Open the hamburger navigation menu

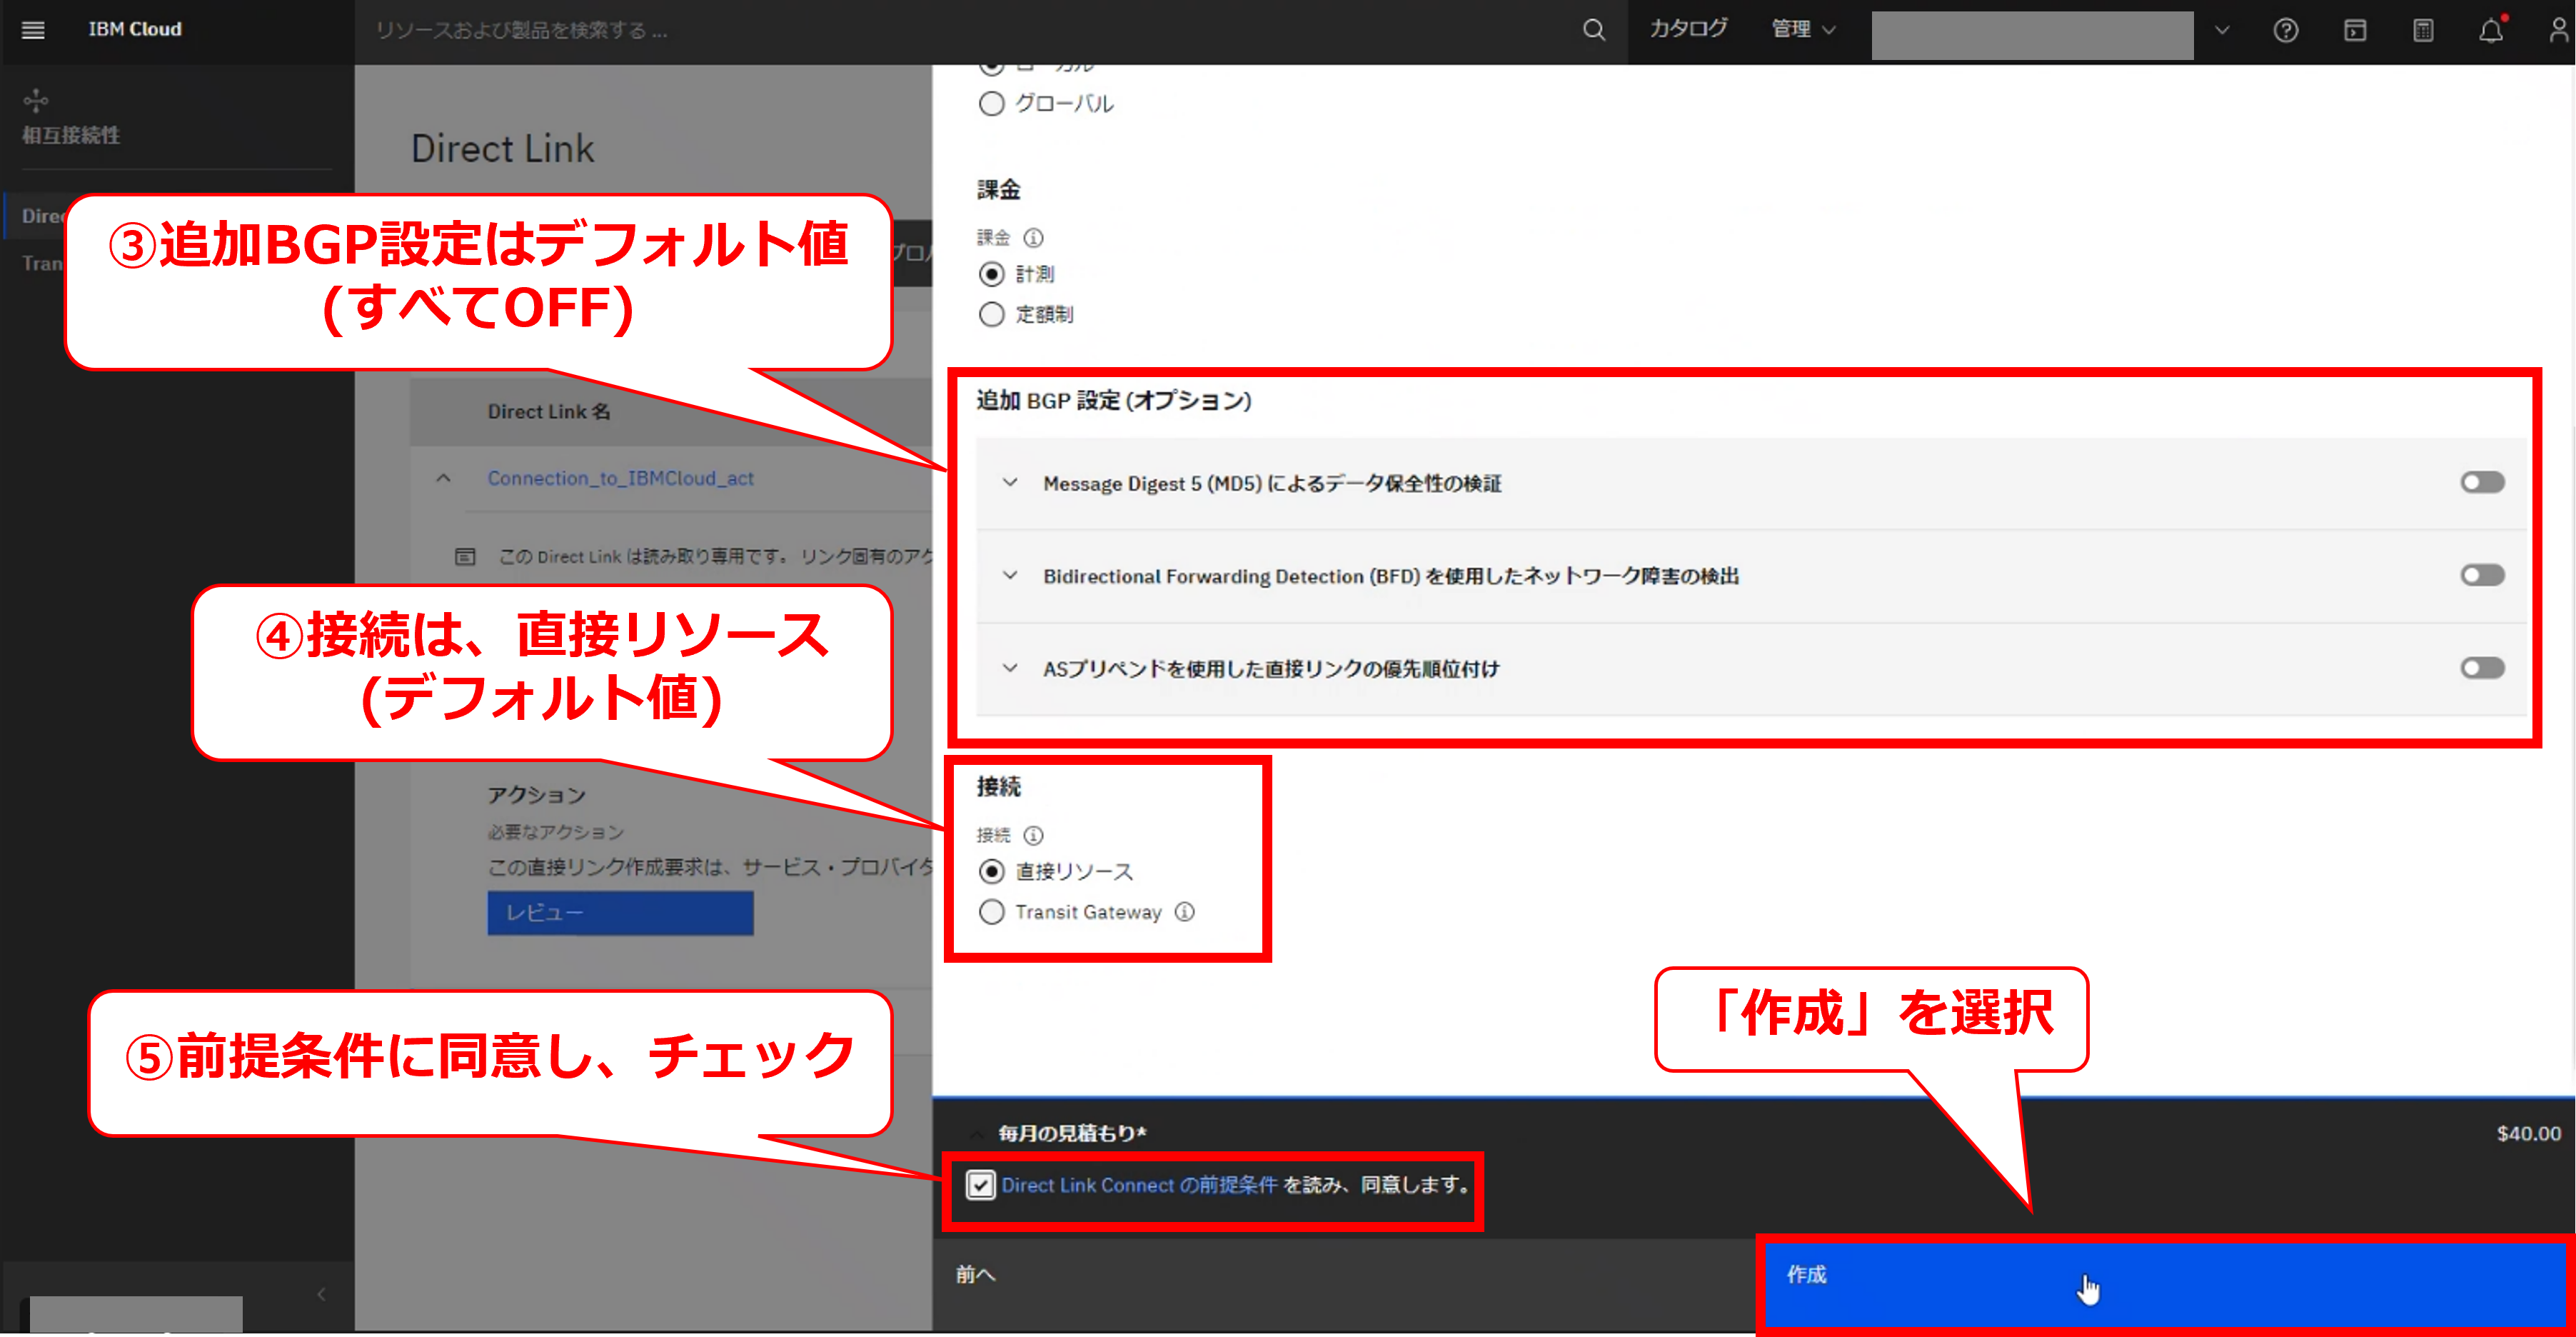click(x=33, y=30)
